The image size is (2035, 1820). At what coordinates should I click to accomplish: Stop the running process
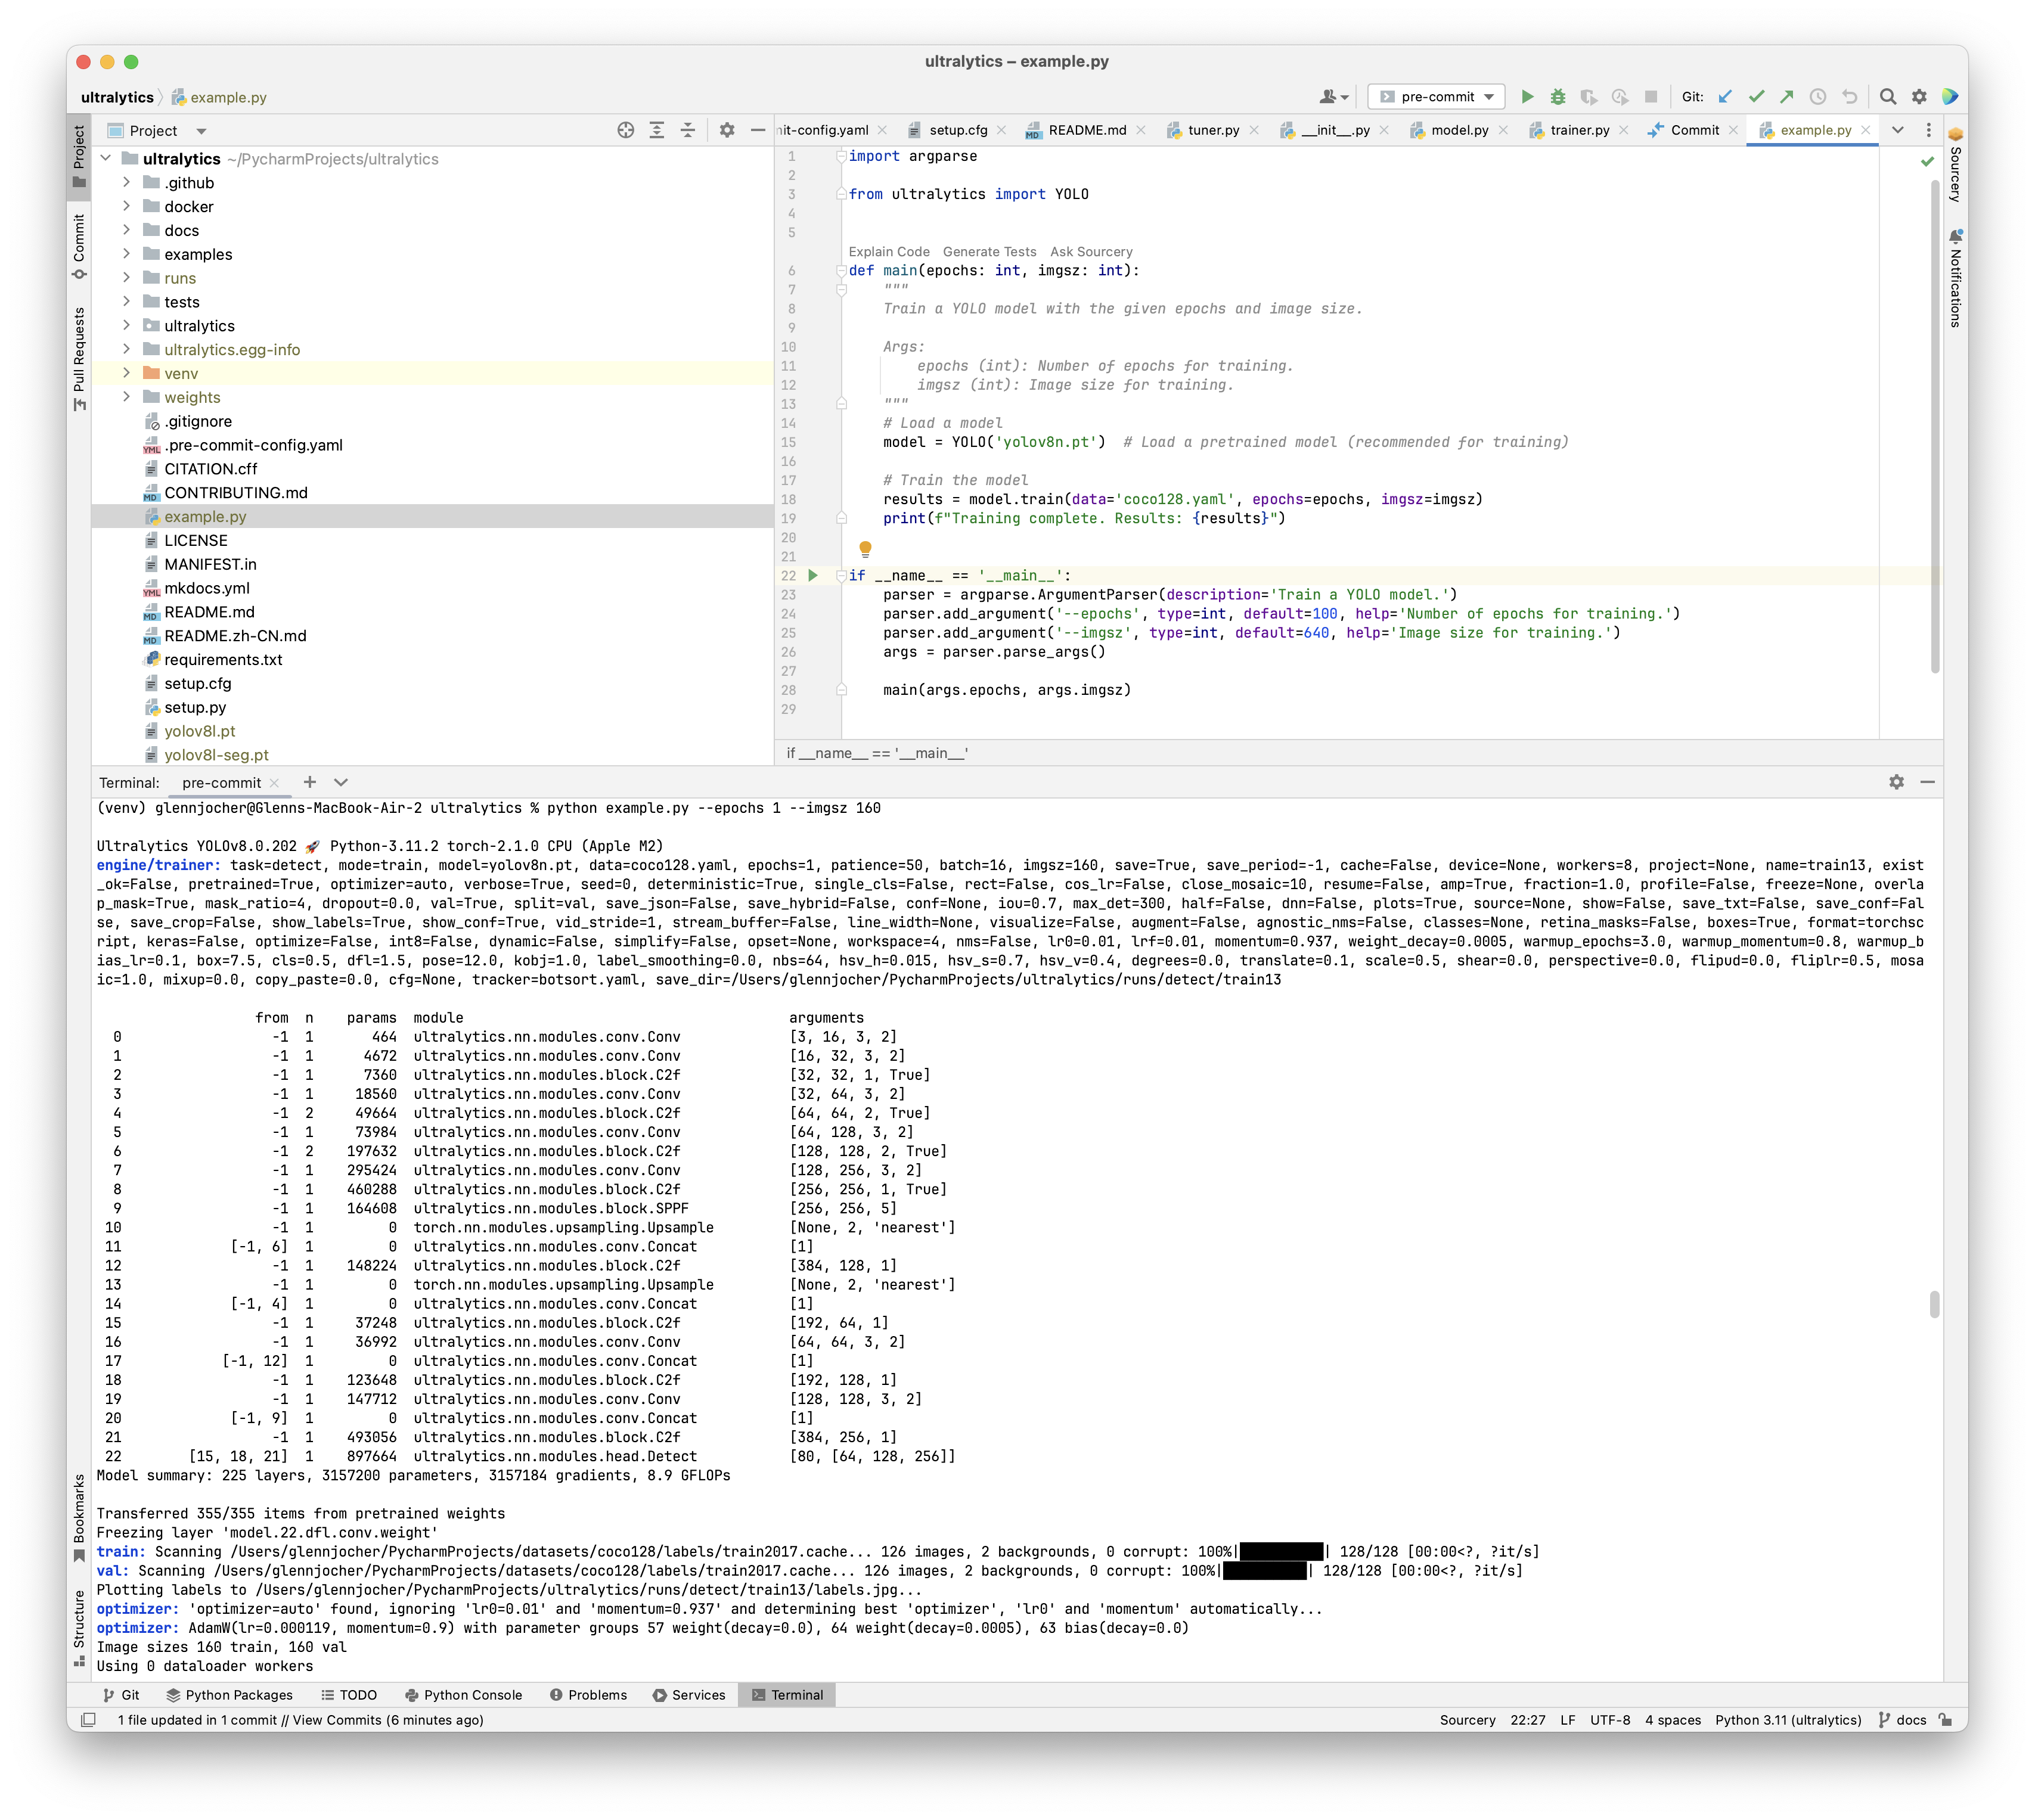click(x=1651, y=97)
